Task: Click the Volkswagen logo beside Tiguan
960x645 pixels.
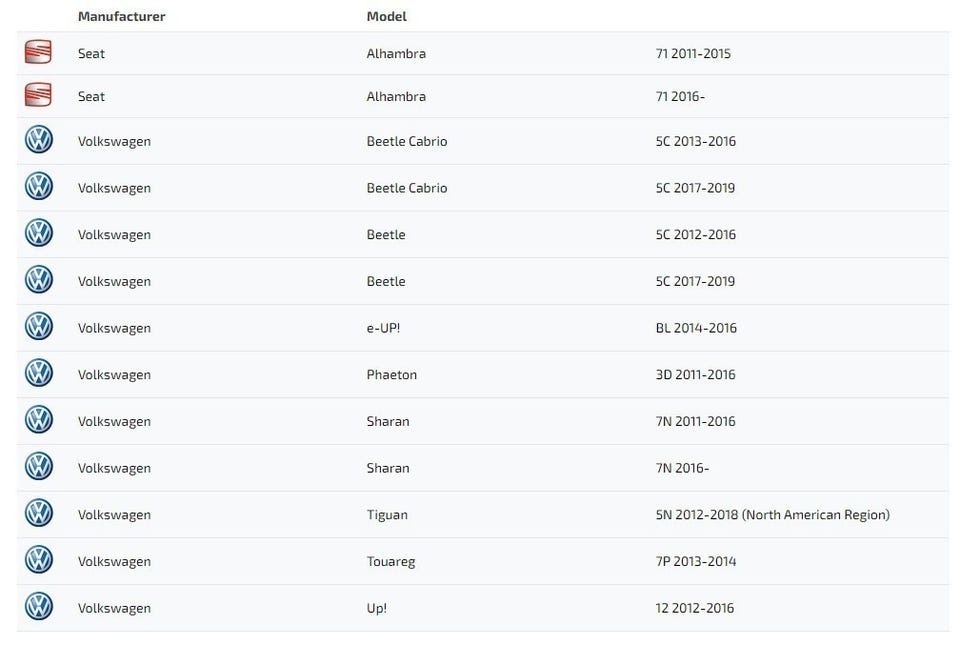Action: (39, 514)
